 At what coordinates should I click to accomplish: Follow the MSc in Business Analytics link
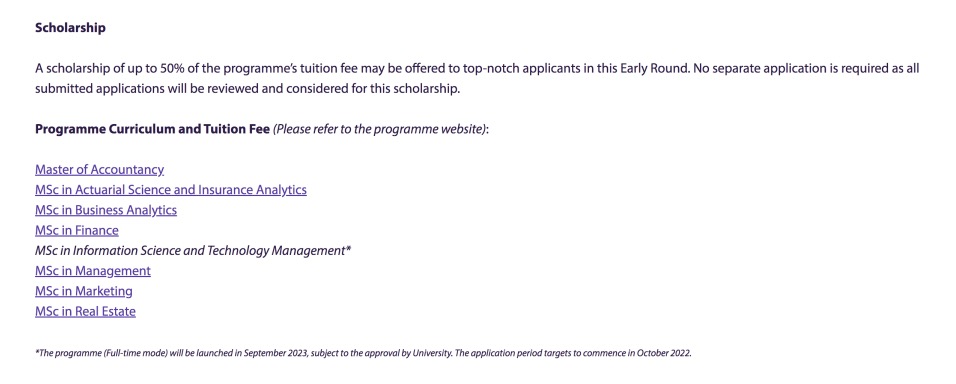[106, 210]
